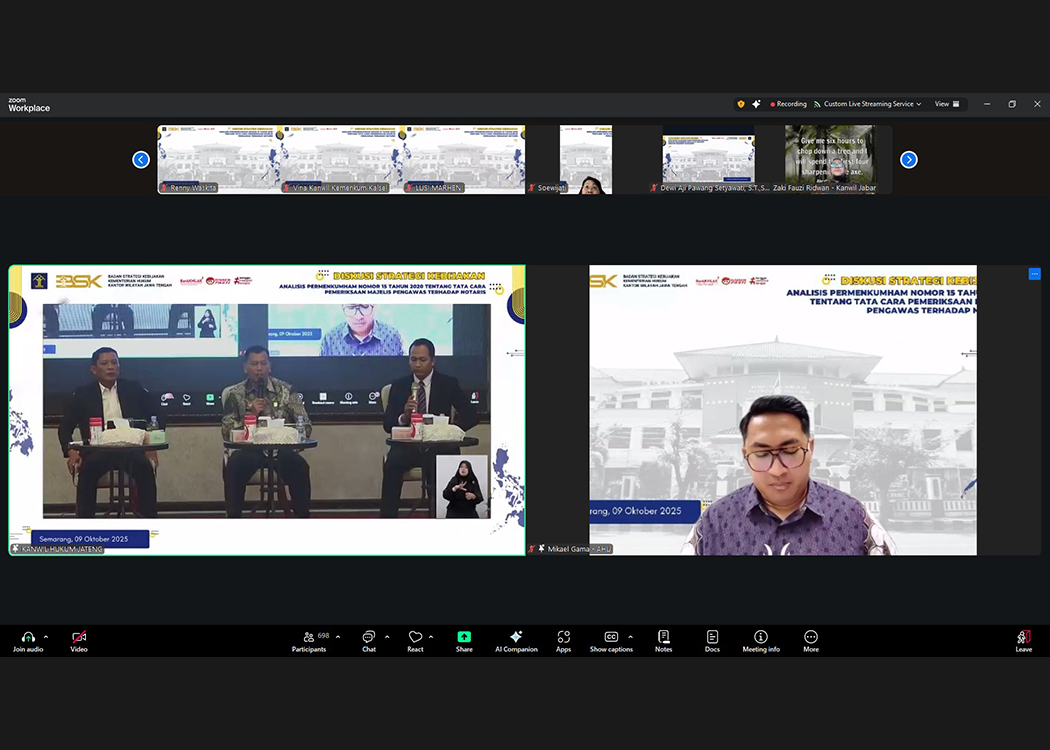Screen dimensions: 1050x750
Task: Select Zaki Fauzi Ridwan's video thumbnail
Action: click(829, 158)
